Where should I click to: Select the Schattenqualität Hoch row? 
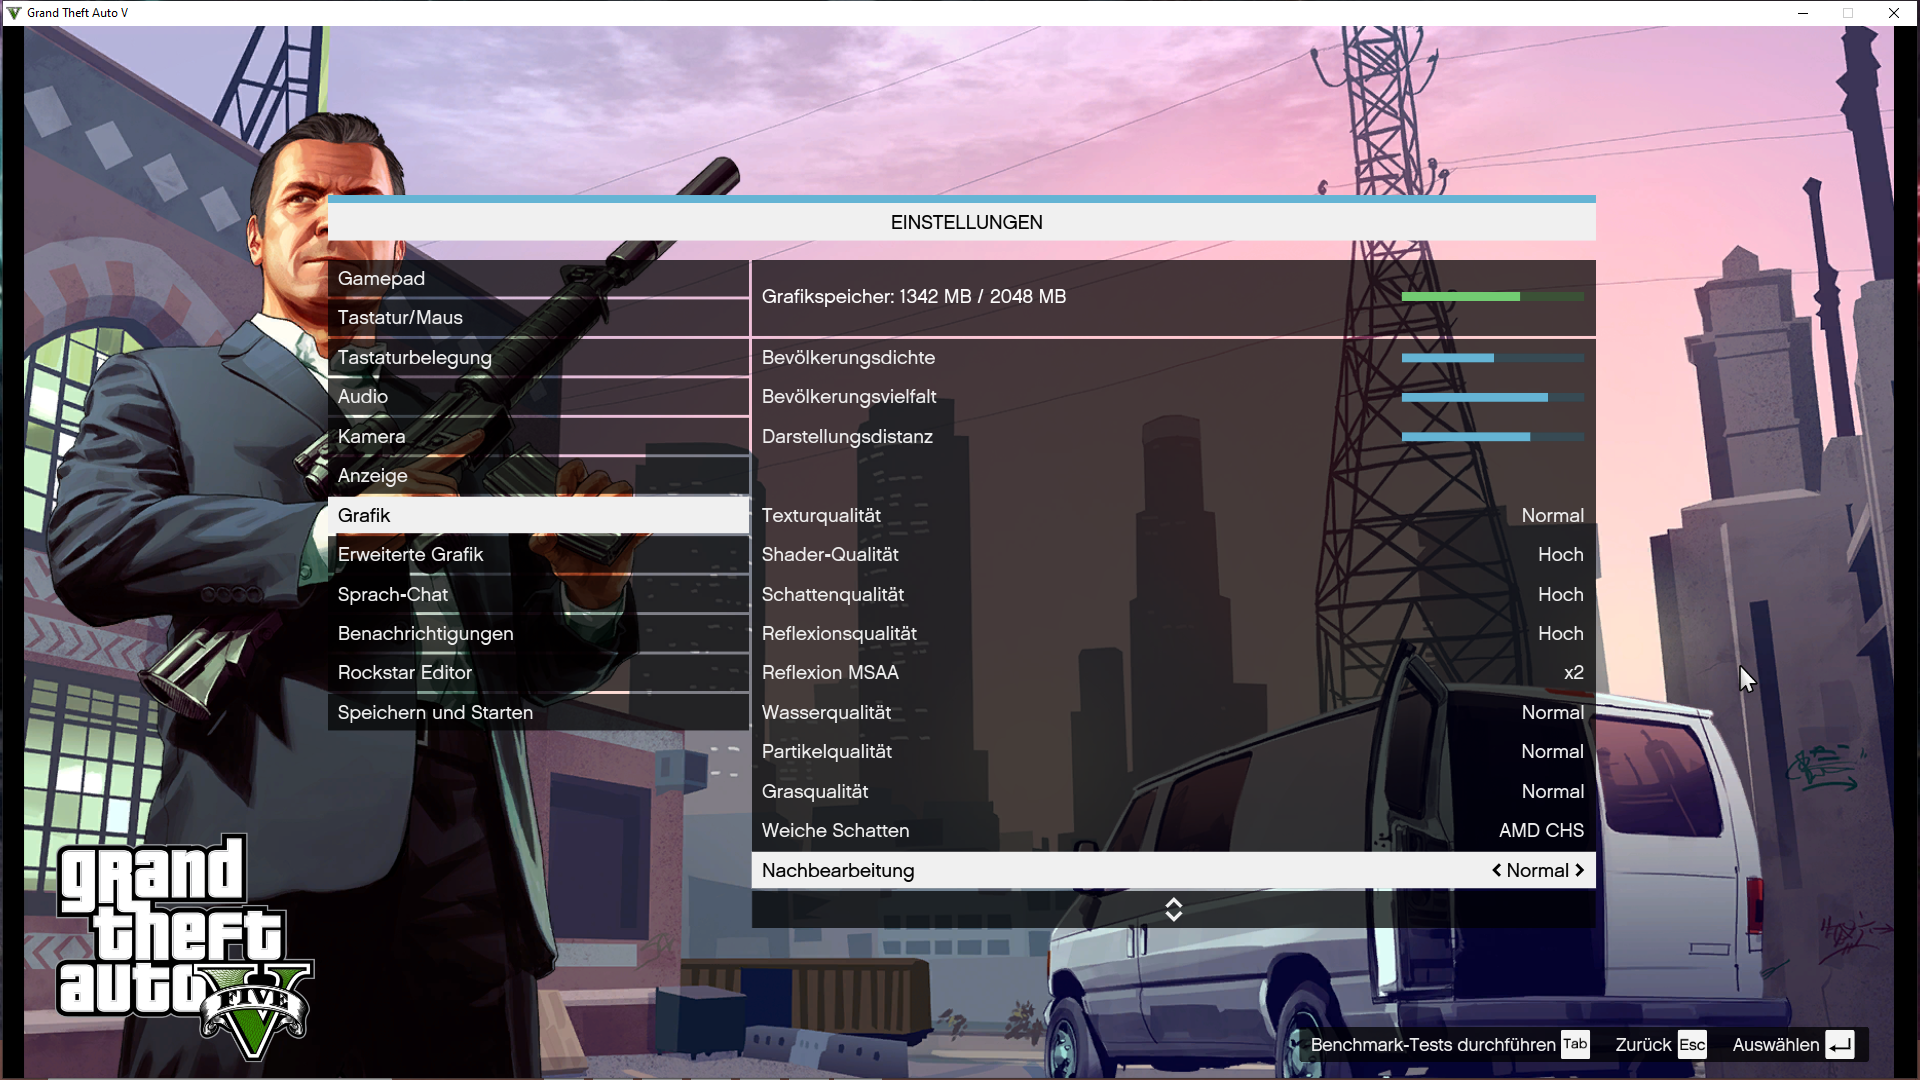(x=1172, y=594)
